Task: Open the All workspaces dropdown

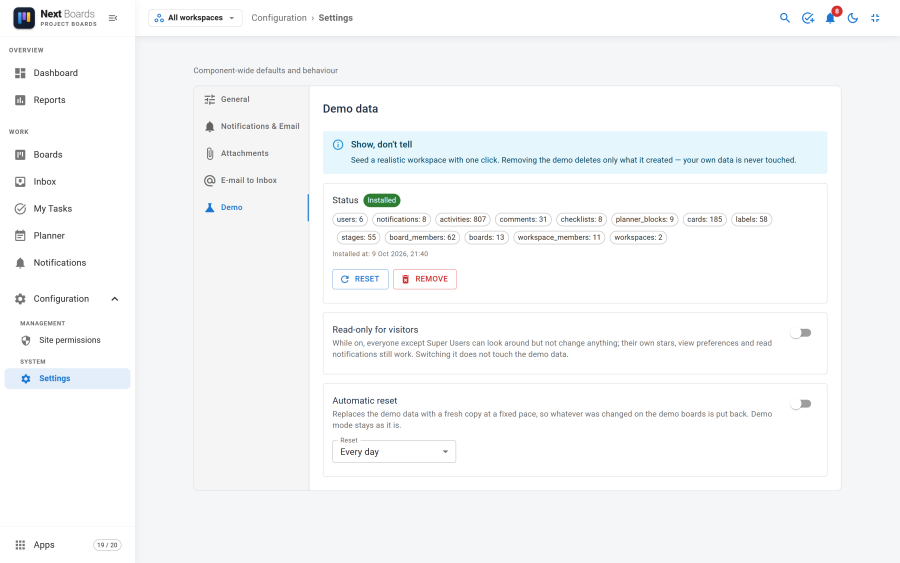Action: 195,18
